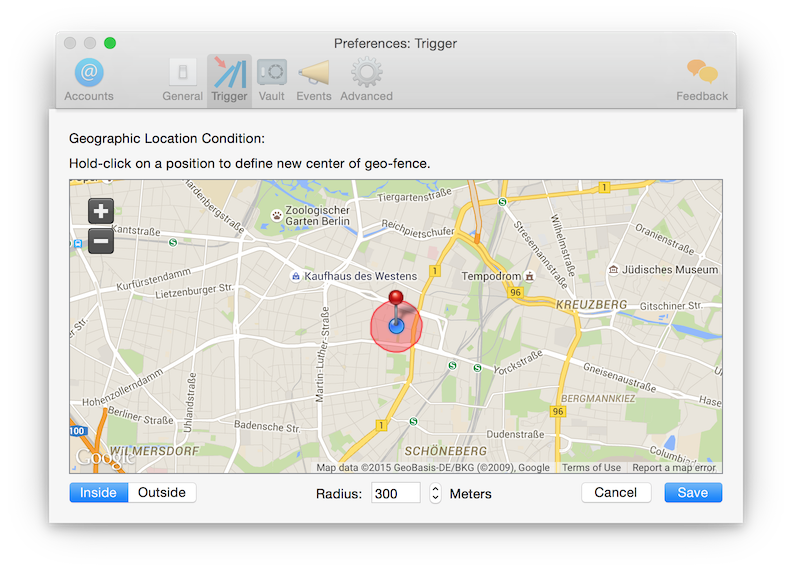792x571 pixels.
Task: Open the Accounts preferences pane
Action: pos(89,80)
